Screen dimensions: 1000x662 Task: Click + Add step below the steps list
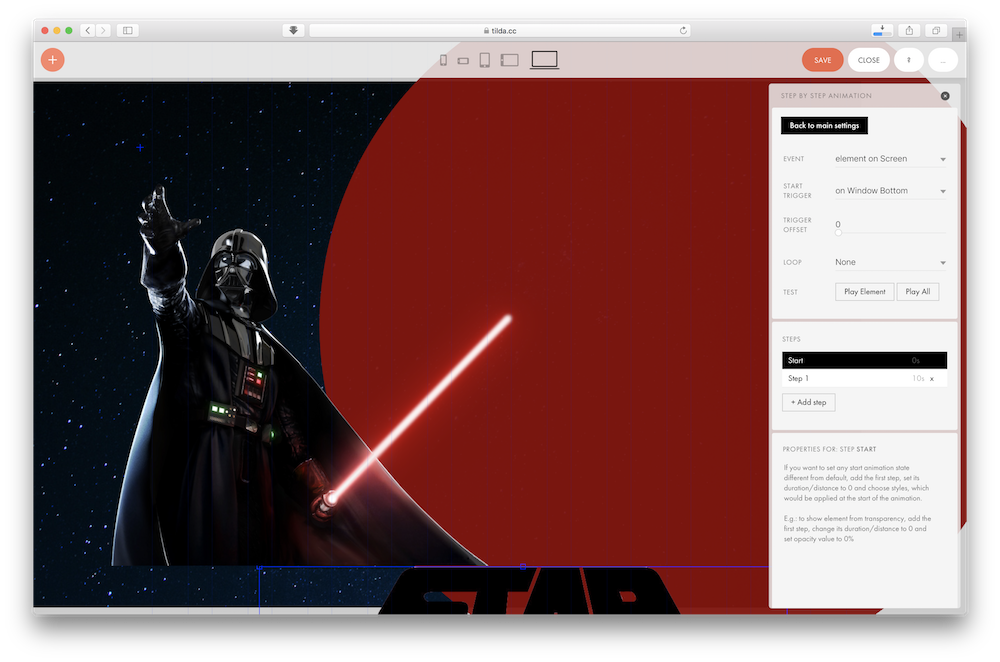tap(808, 401)
